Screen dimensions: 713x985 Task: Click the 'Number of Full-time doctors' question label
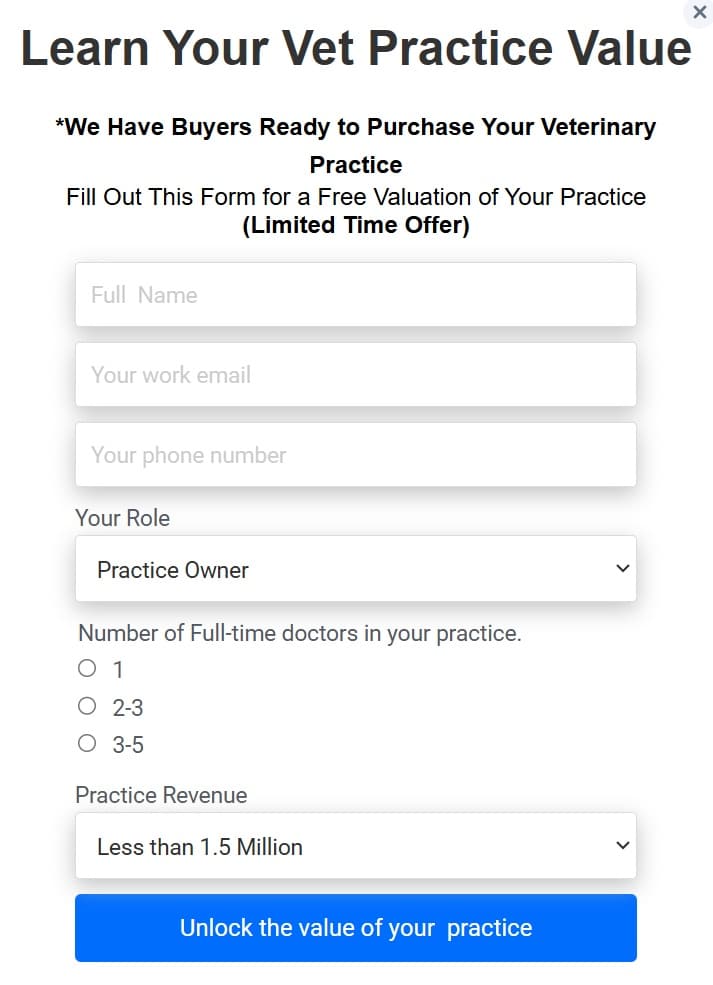coord(300,633)
